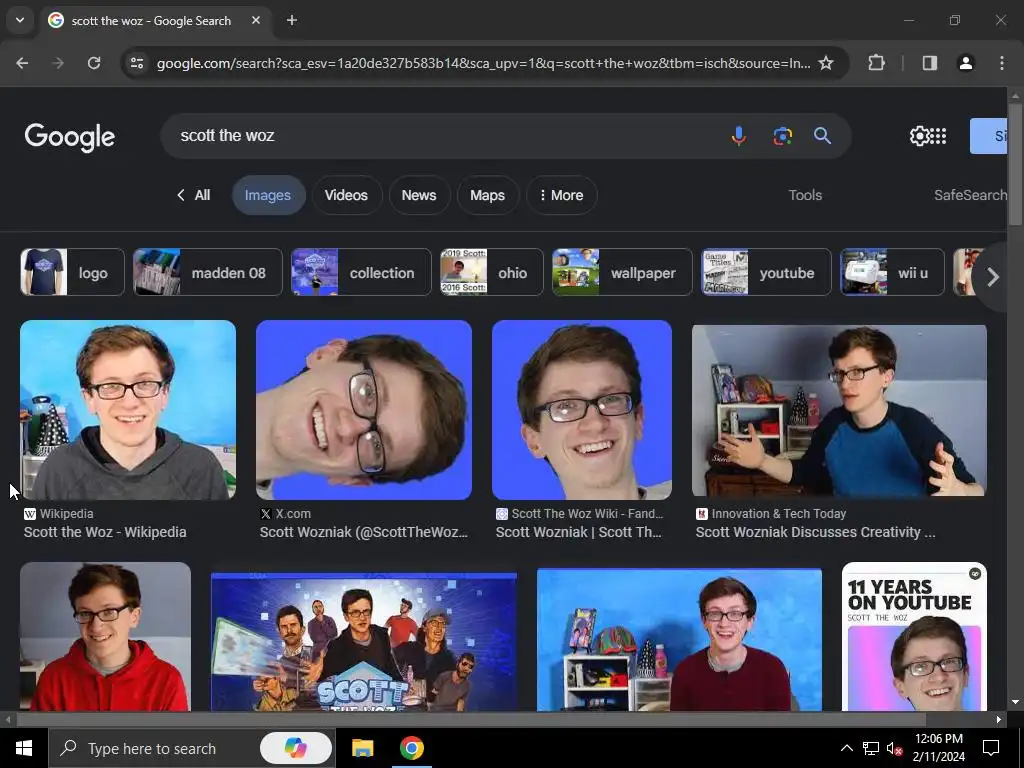
Task: Filter images by collection chip
Action: 361,272
